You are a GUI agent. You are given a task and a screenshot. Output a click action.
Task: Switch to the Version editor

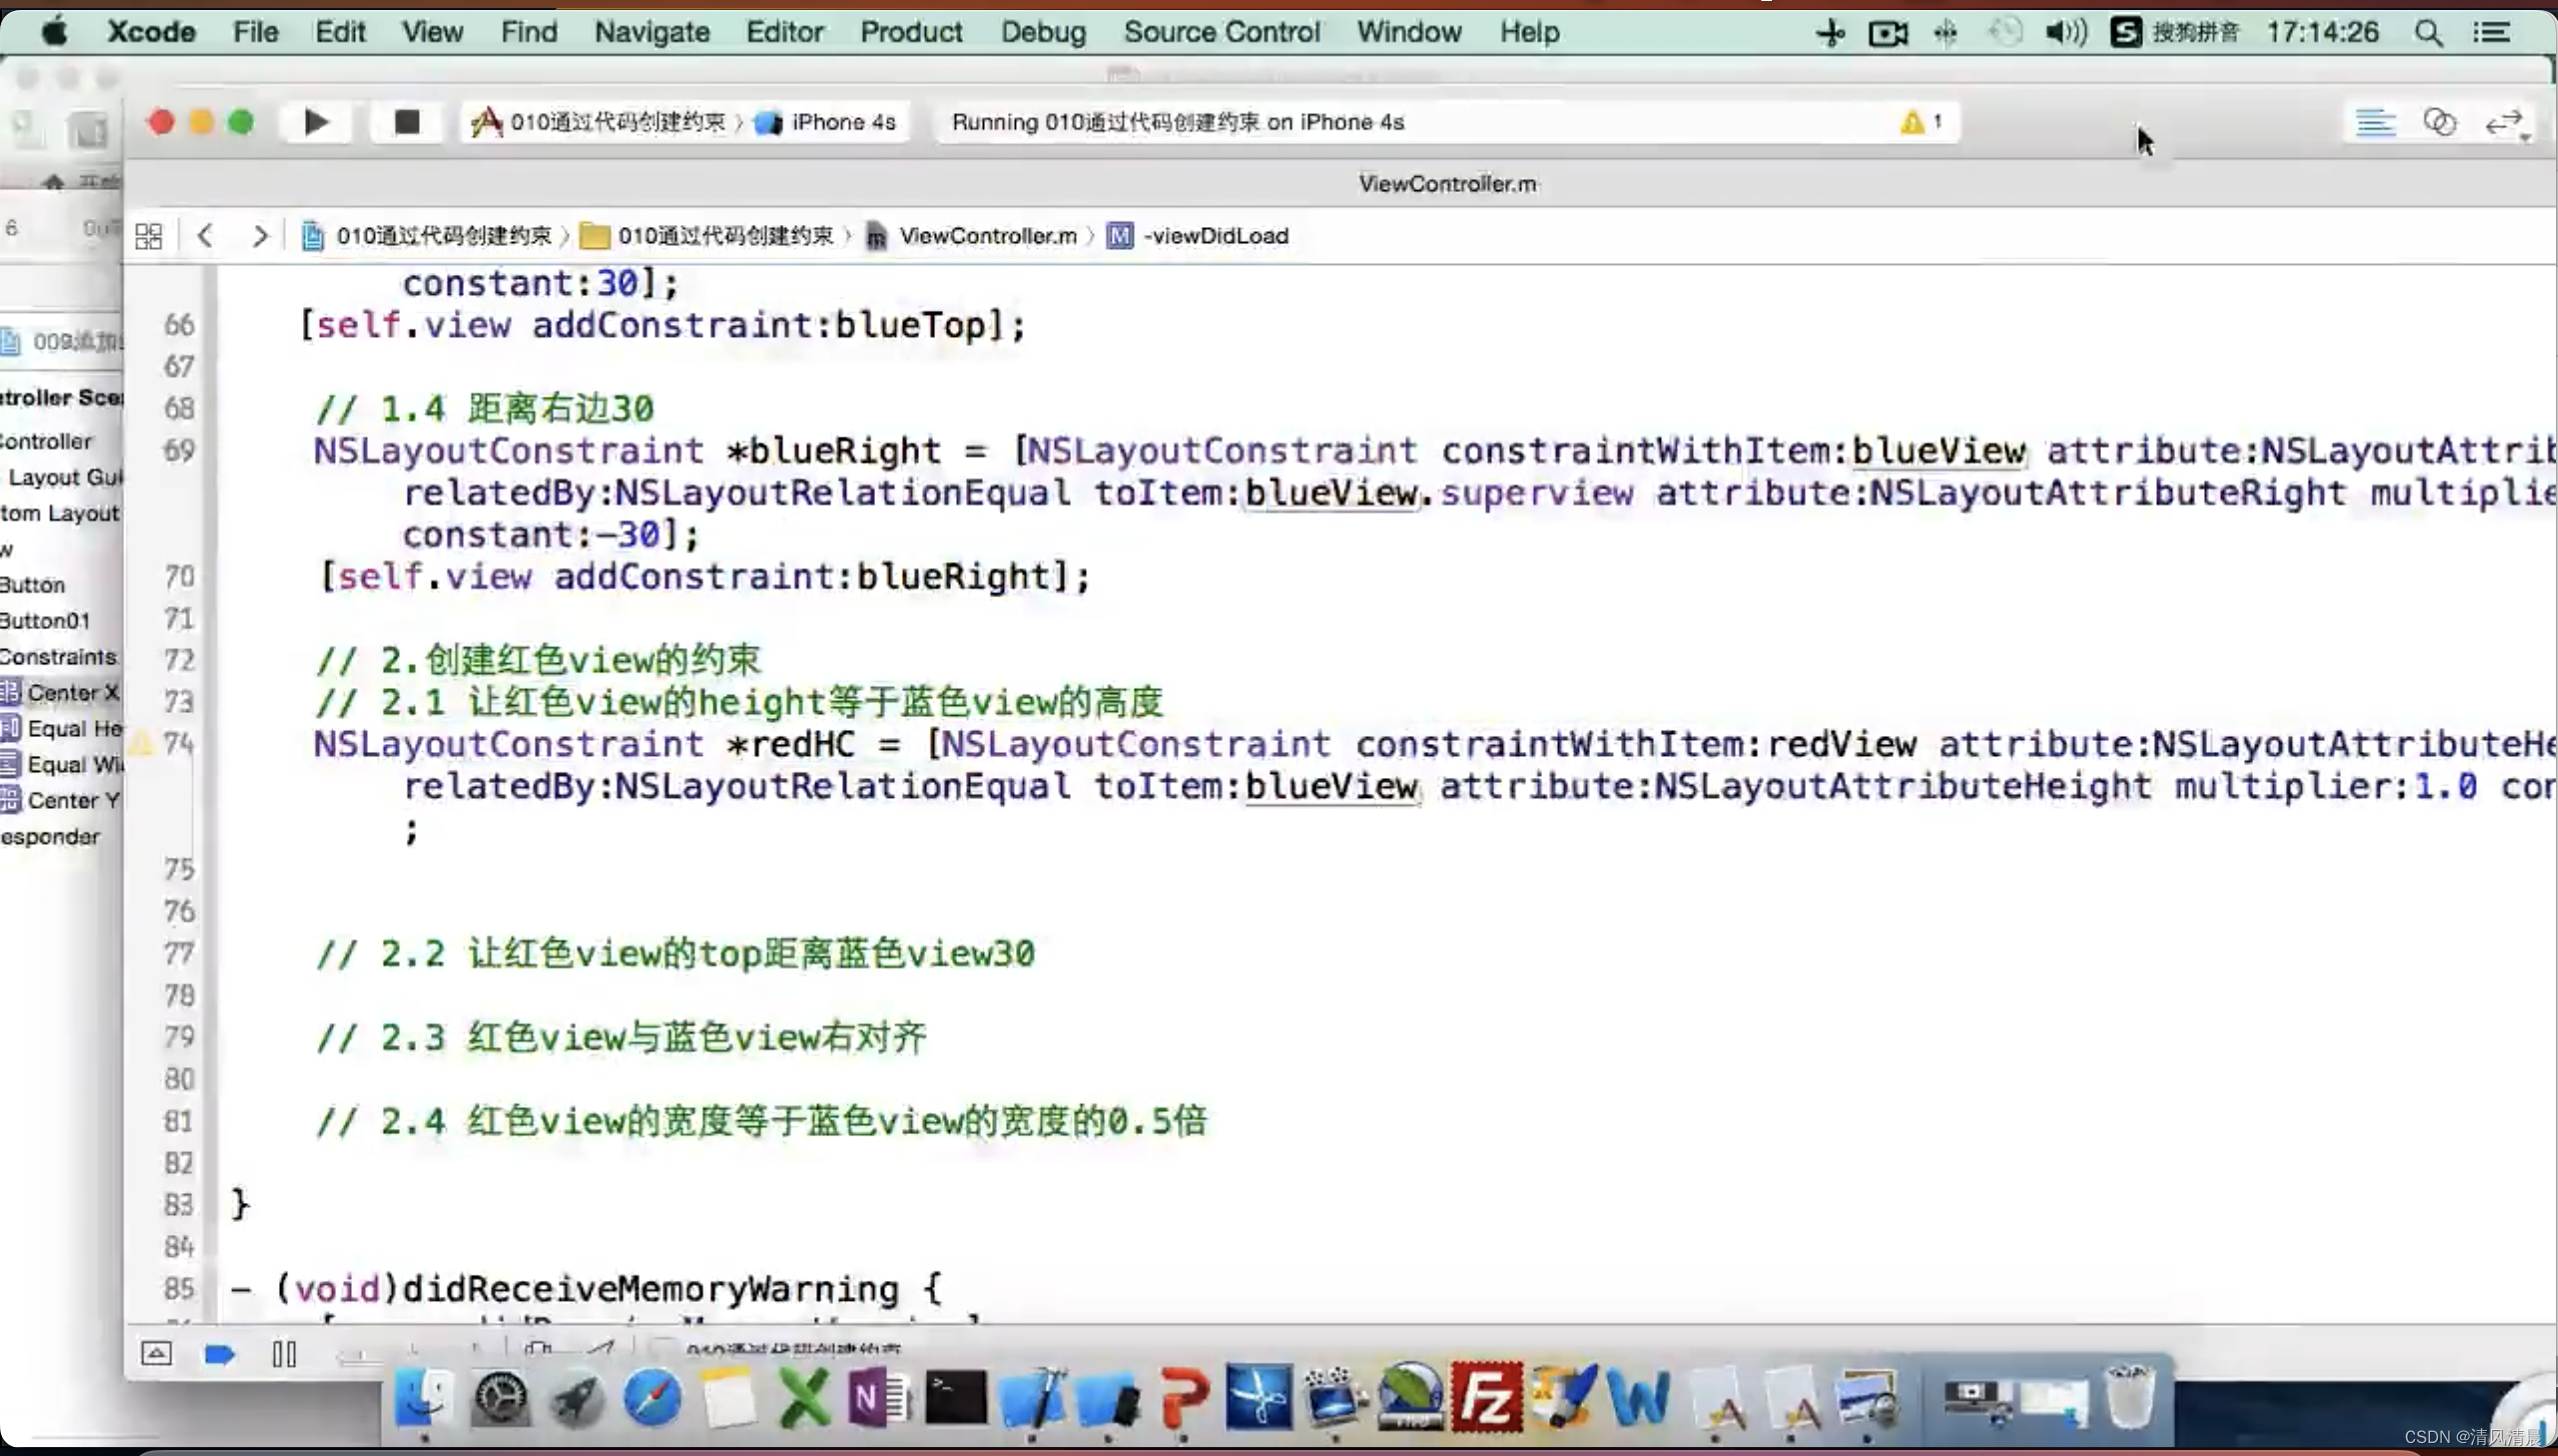2503,123
